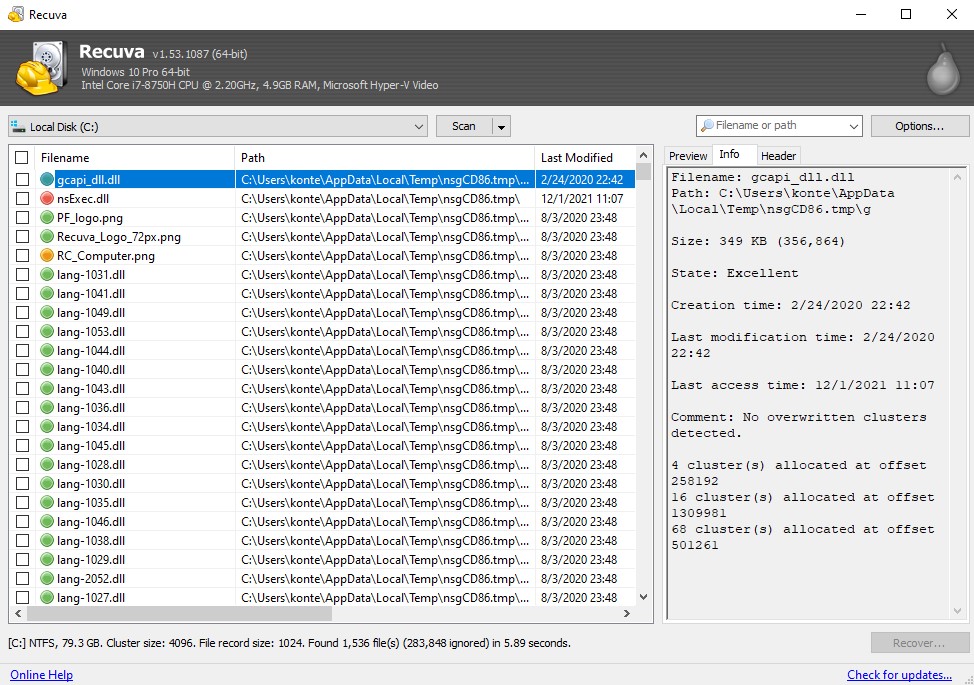Click the Recuva hard hat logo in header
This screenshot has width=974, height=685.
pyautogui.click(x=42, y=67)
